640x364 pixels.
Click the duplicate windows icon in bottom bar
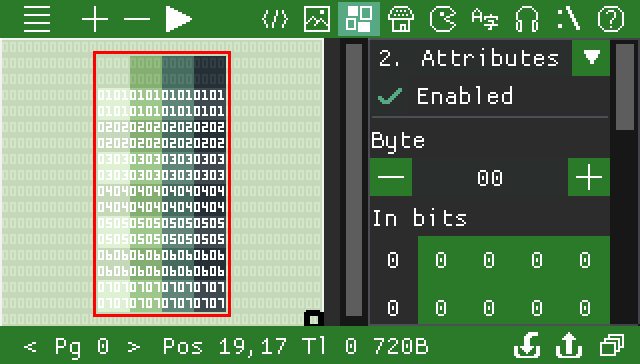pyautogui.click(x=611, y=345)
